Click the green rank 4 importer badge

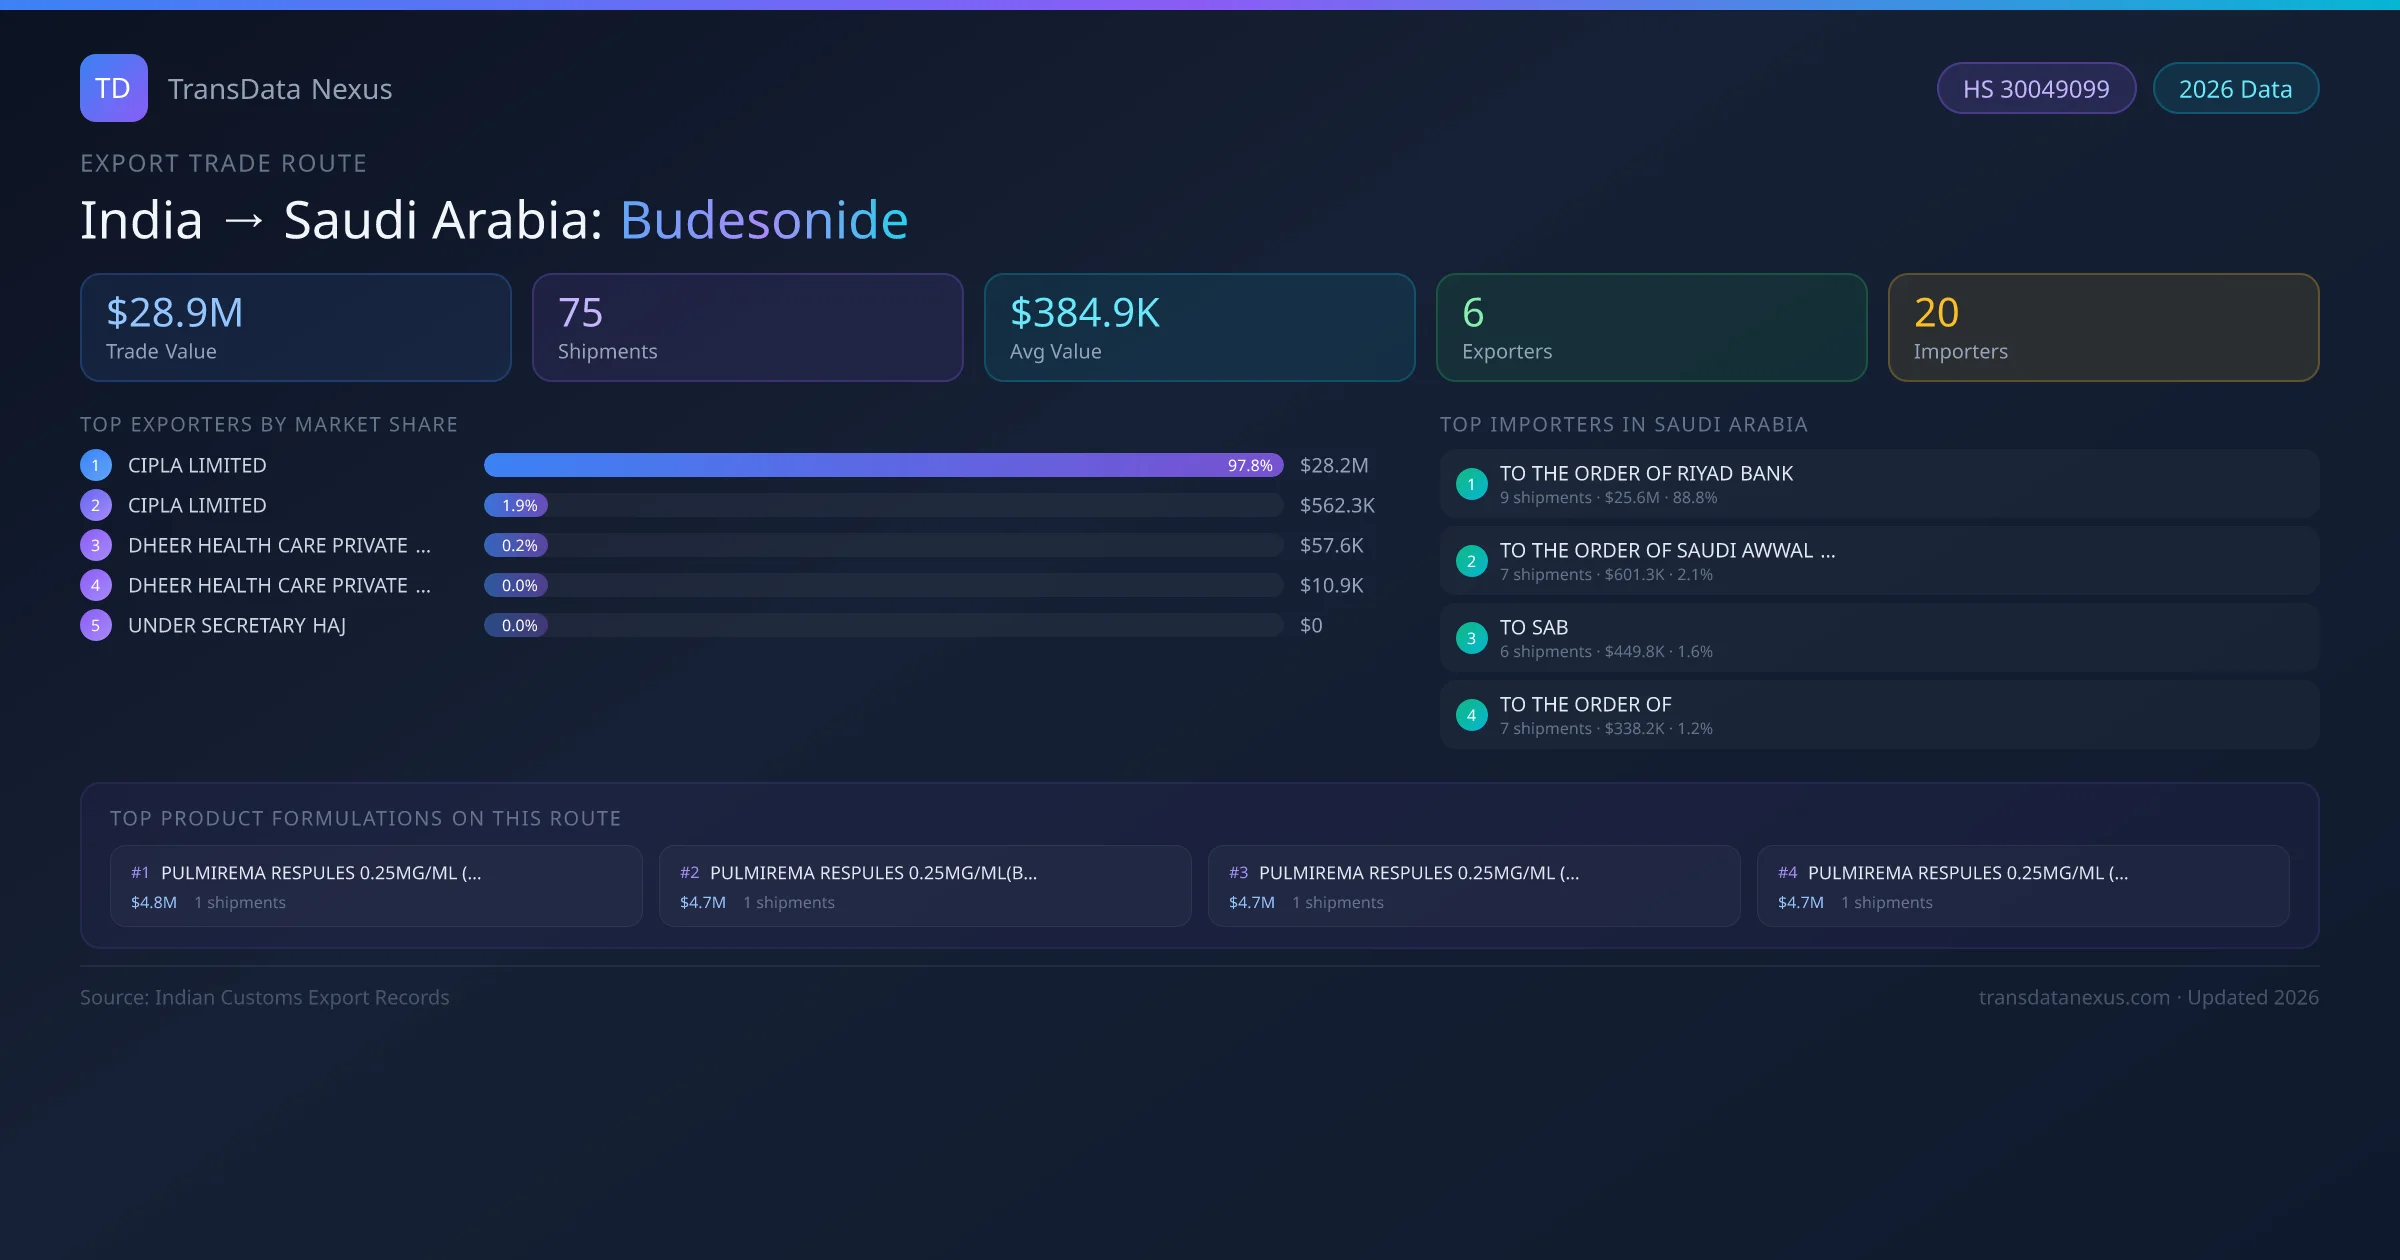[x=1471, y=715]
